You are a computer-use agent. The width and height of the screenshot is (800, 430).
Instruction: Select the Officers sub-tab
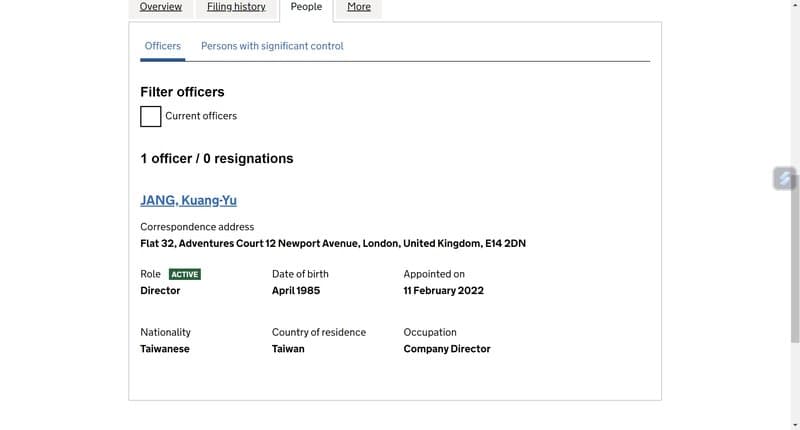(163, 46)
